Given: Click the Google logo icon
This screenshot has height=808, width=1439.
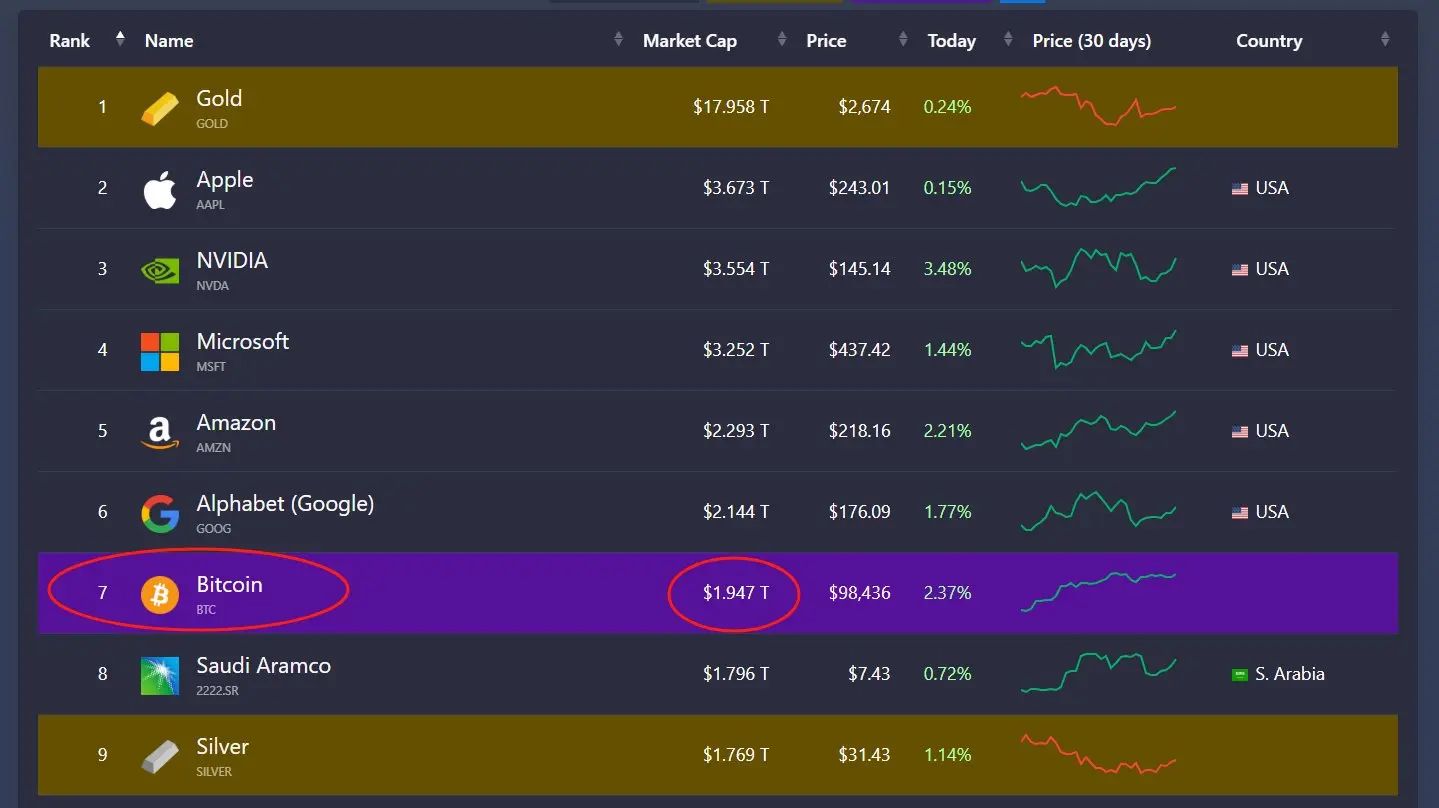Looking at the screenshot, I should pyautogui.click(x=160, y=514).
